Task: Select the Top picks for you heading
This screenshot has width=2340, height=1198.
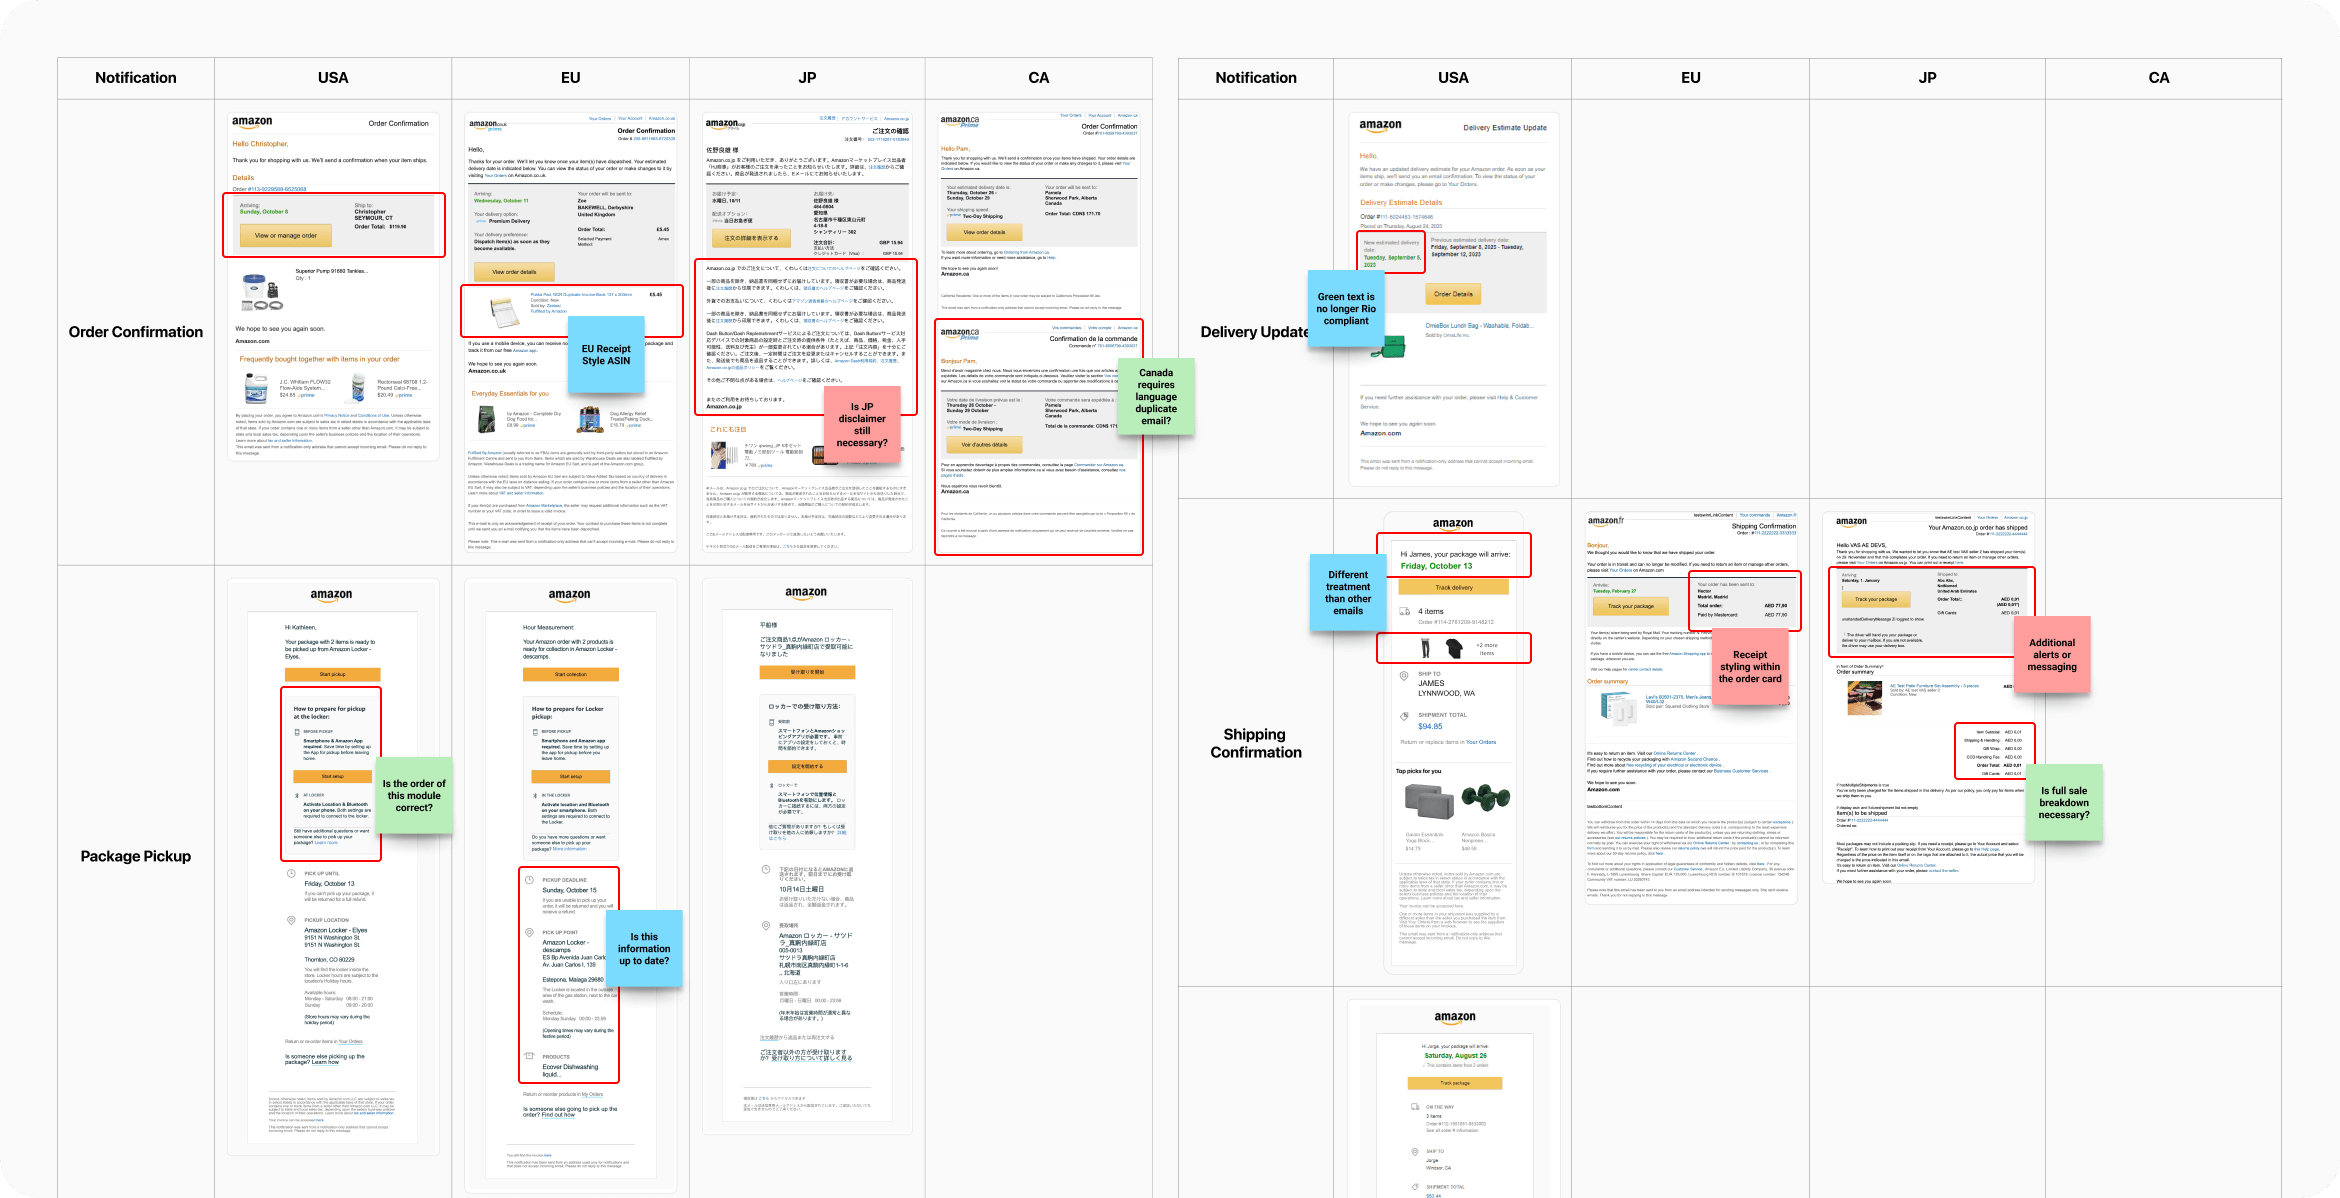Action: tap(1418, 771)
